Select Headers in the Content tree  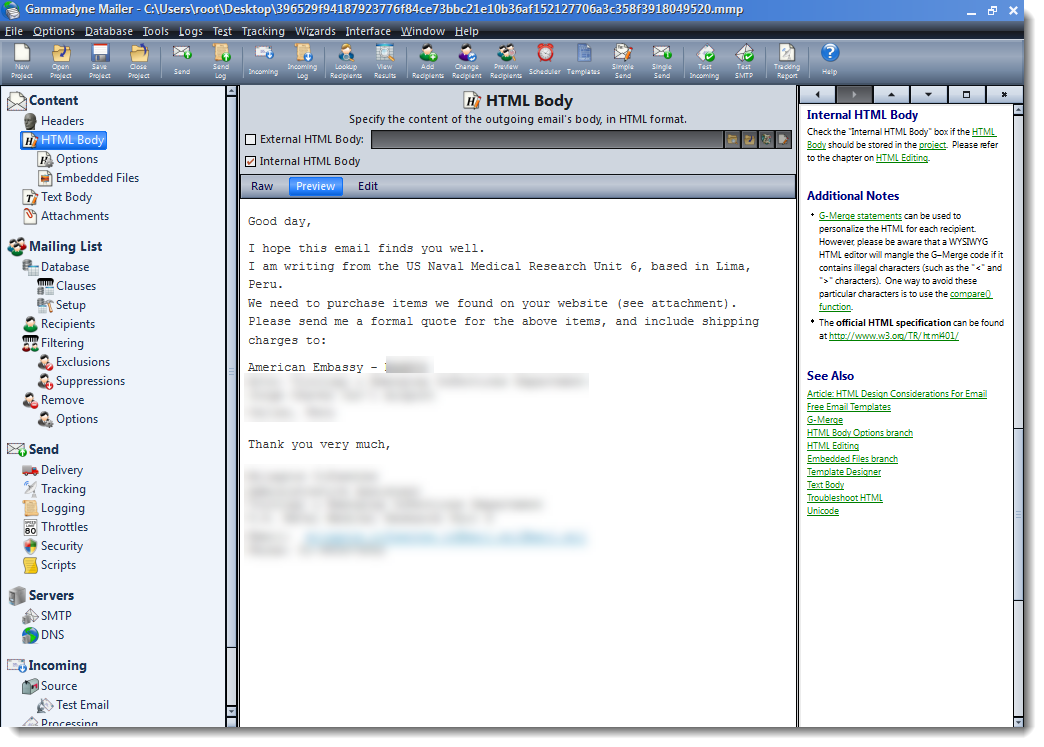click(63, 121)
